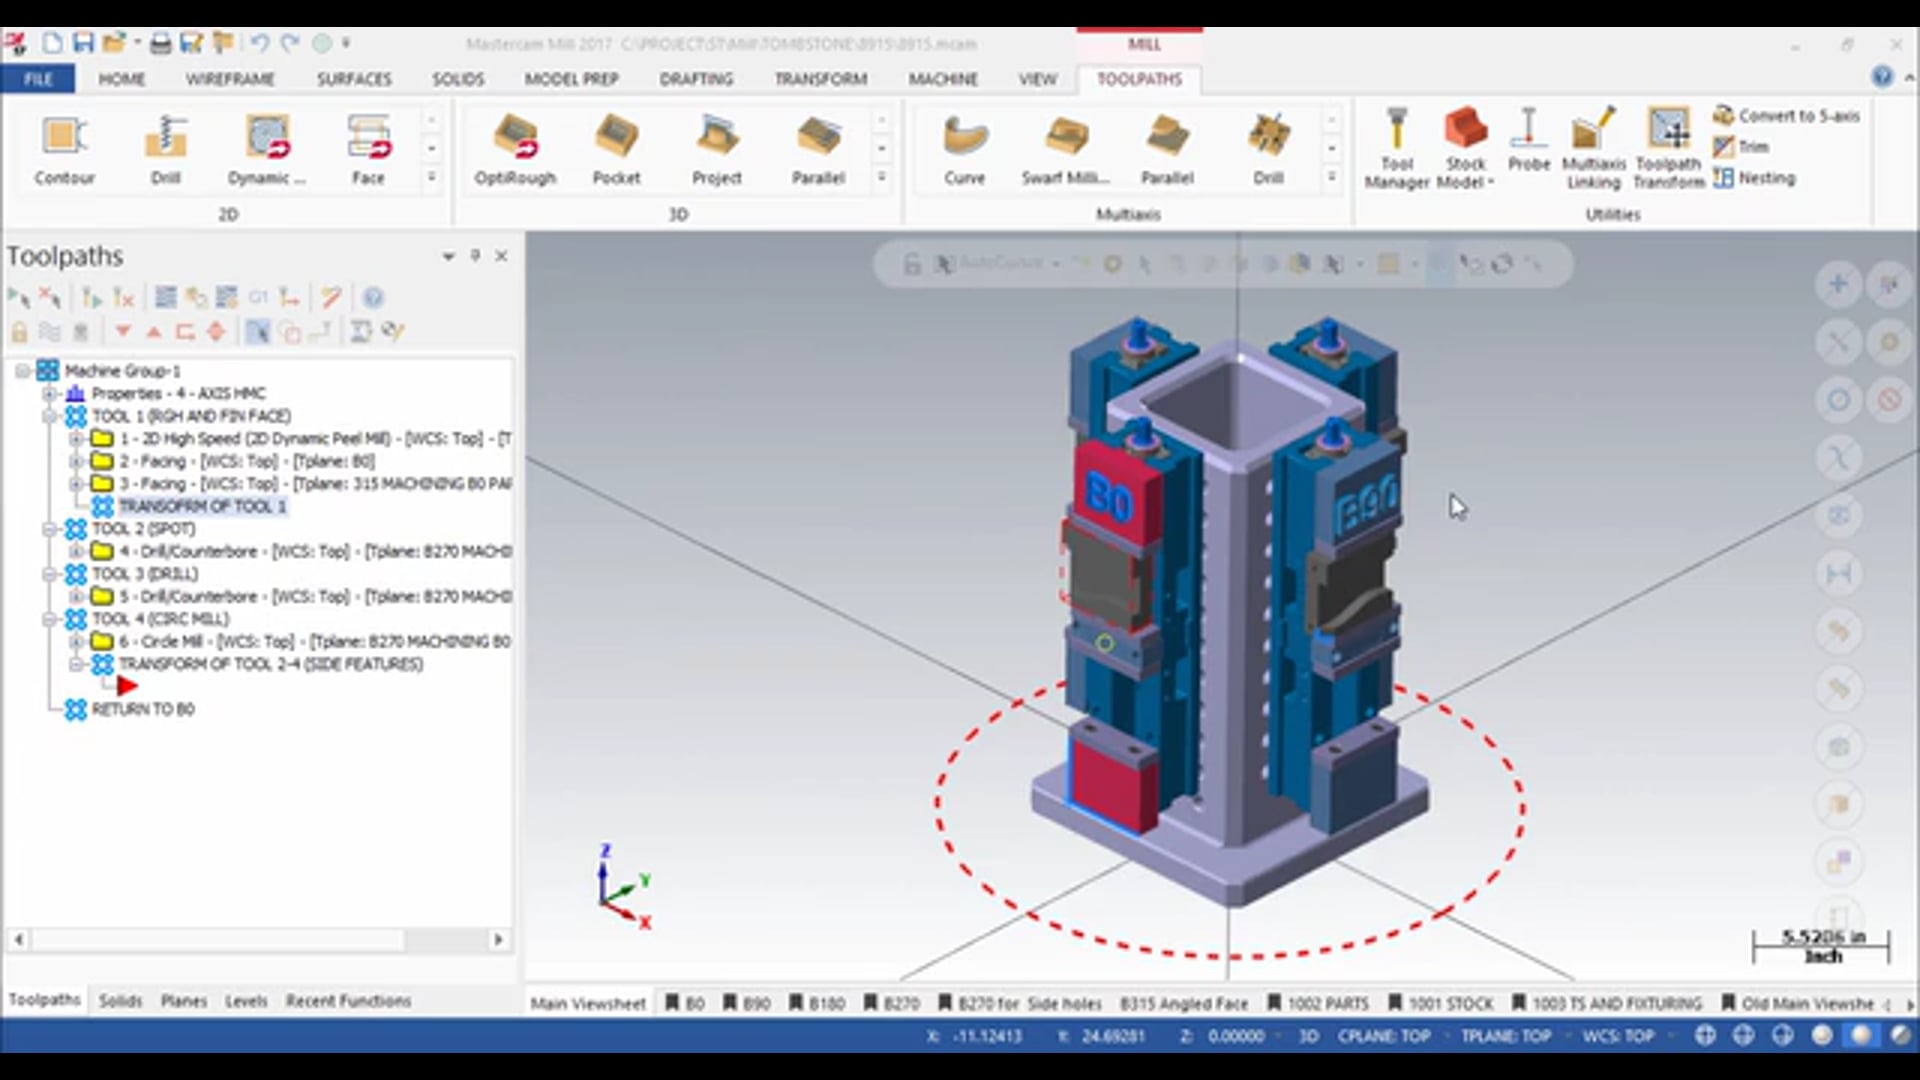Open the Tool Manager
The height and width of the screenshot is (1080, 1920).
[1397, 148]
